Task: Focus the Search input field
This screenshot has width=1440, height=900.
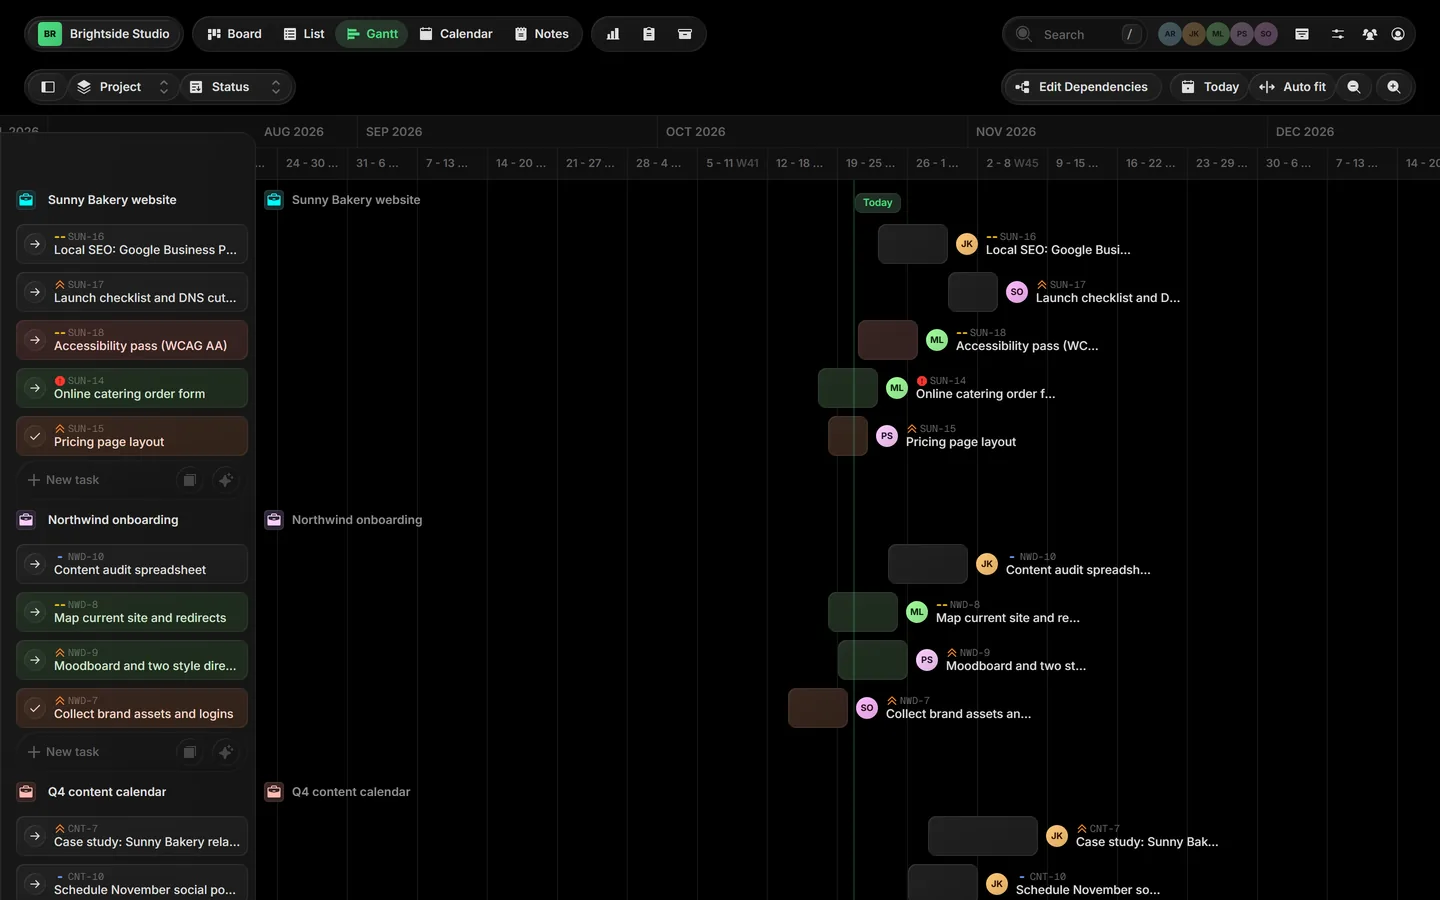Action: [x=1076, y=34]
